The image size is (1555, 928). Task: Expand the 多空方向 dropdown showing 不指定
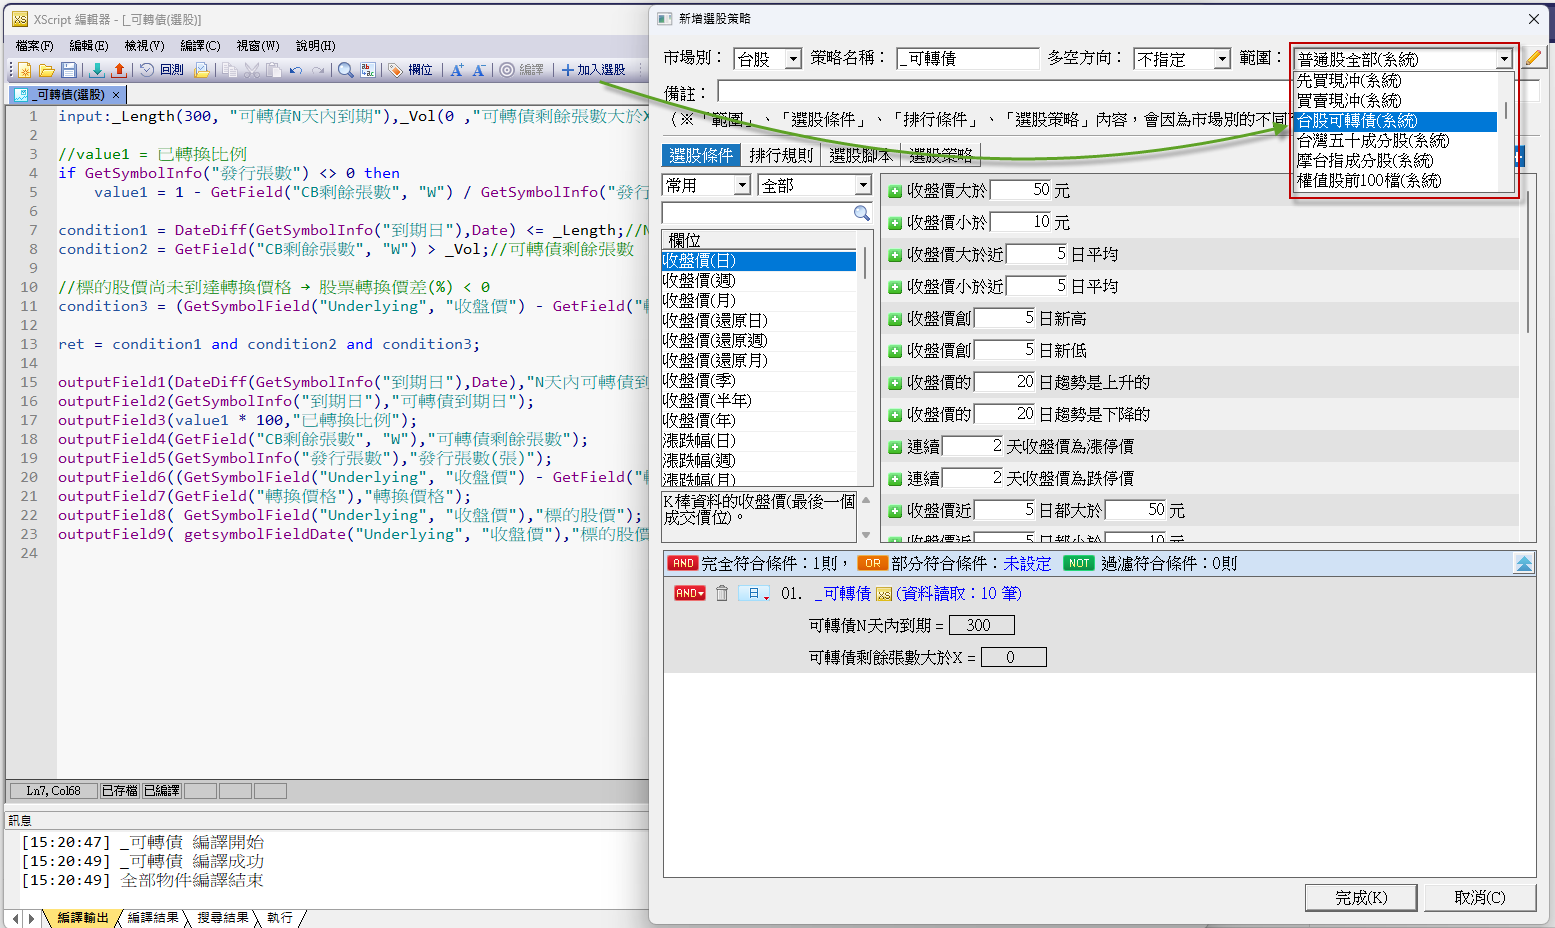pos(1181,59)
